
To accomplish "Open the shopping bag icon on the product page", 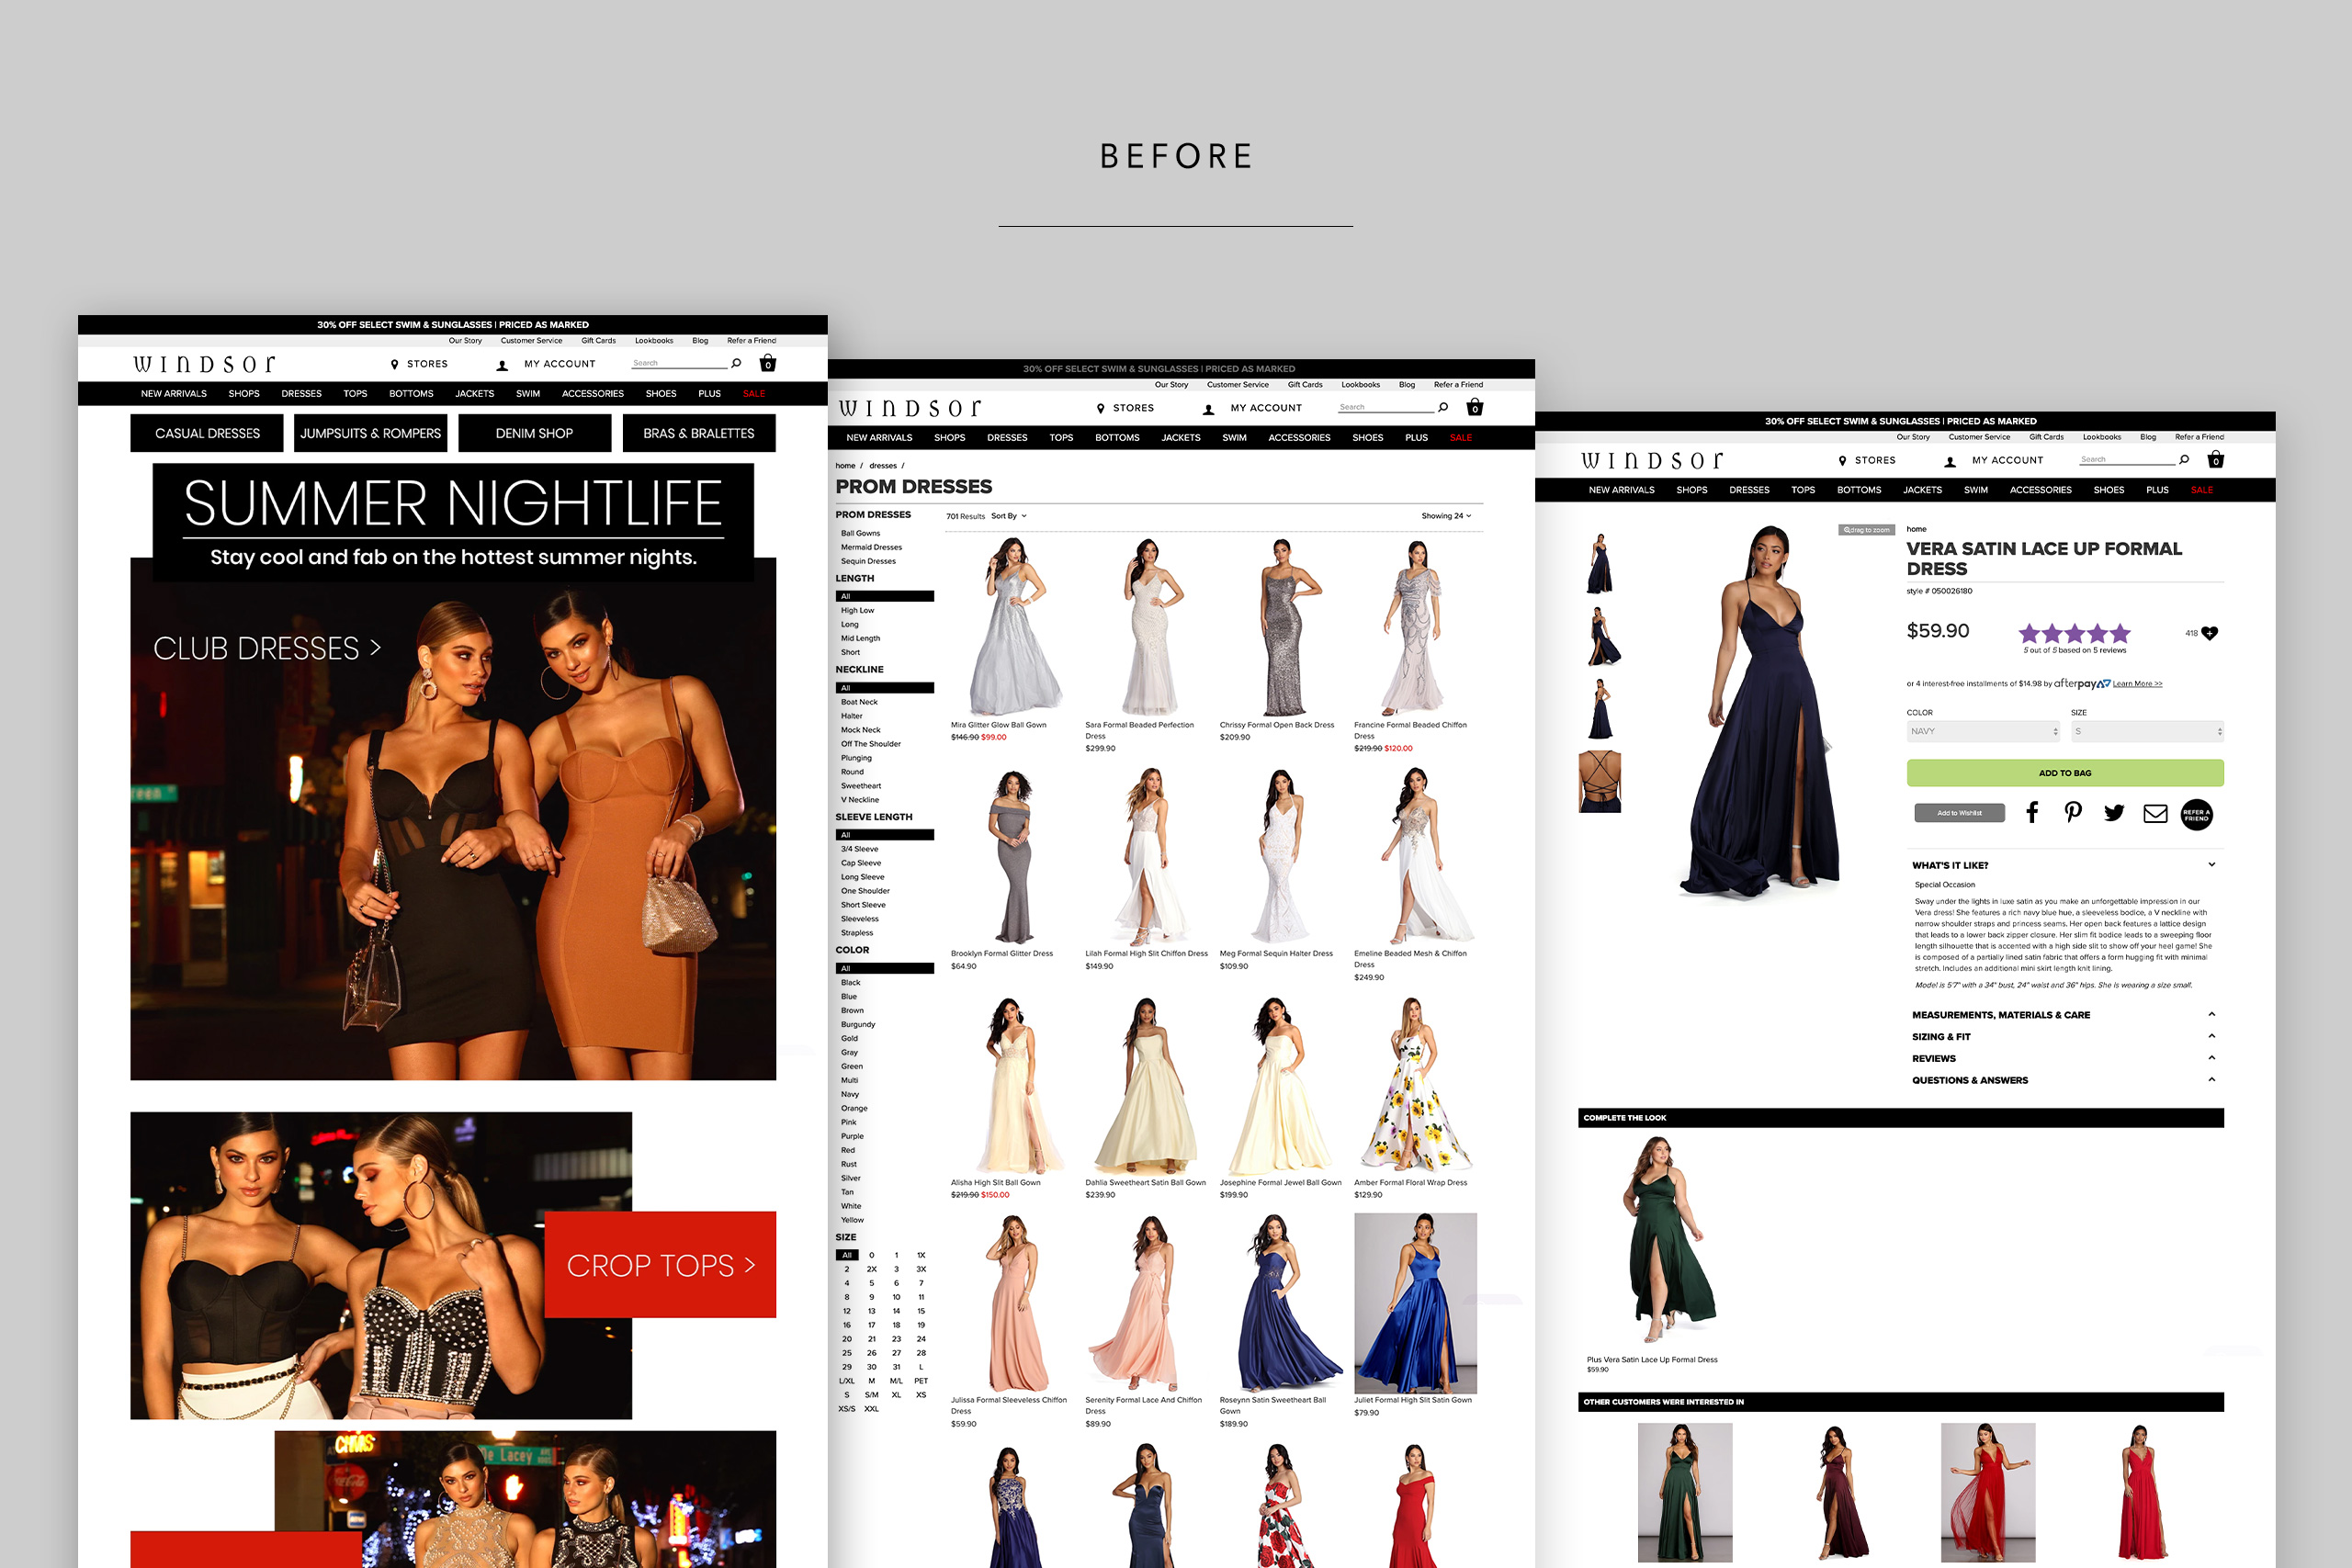I will pos(2216,459).
